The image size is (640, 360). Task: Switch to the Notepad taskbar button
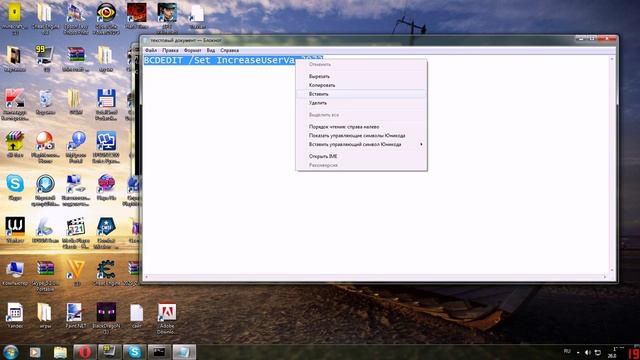(x=184, y=352)
